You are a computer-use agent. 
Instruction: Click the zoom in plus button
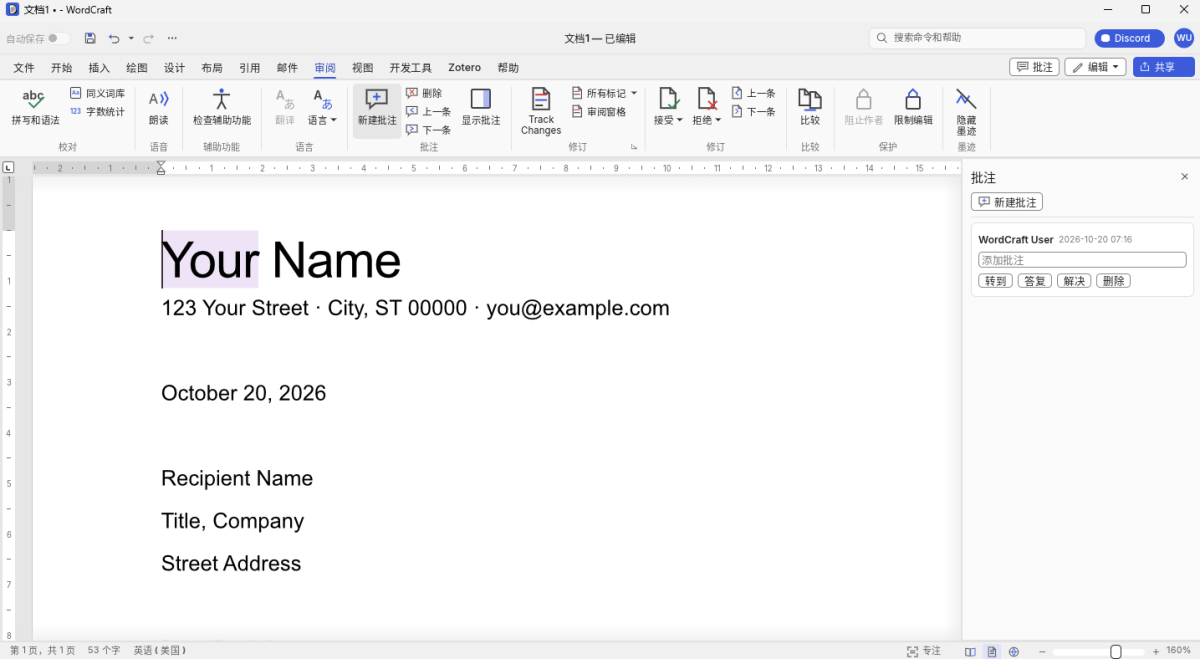(x=1156, y=651)
